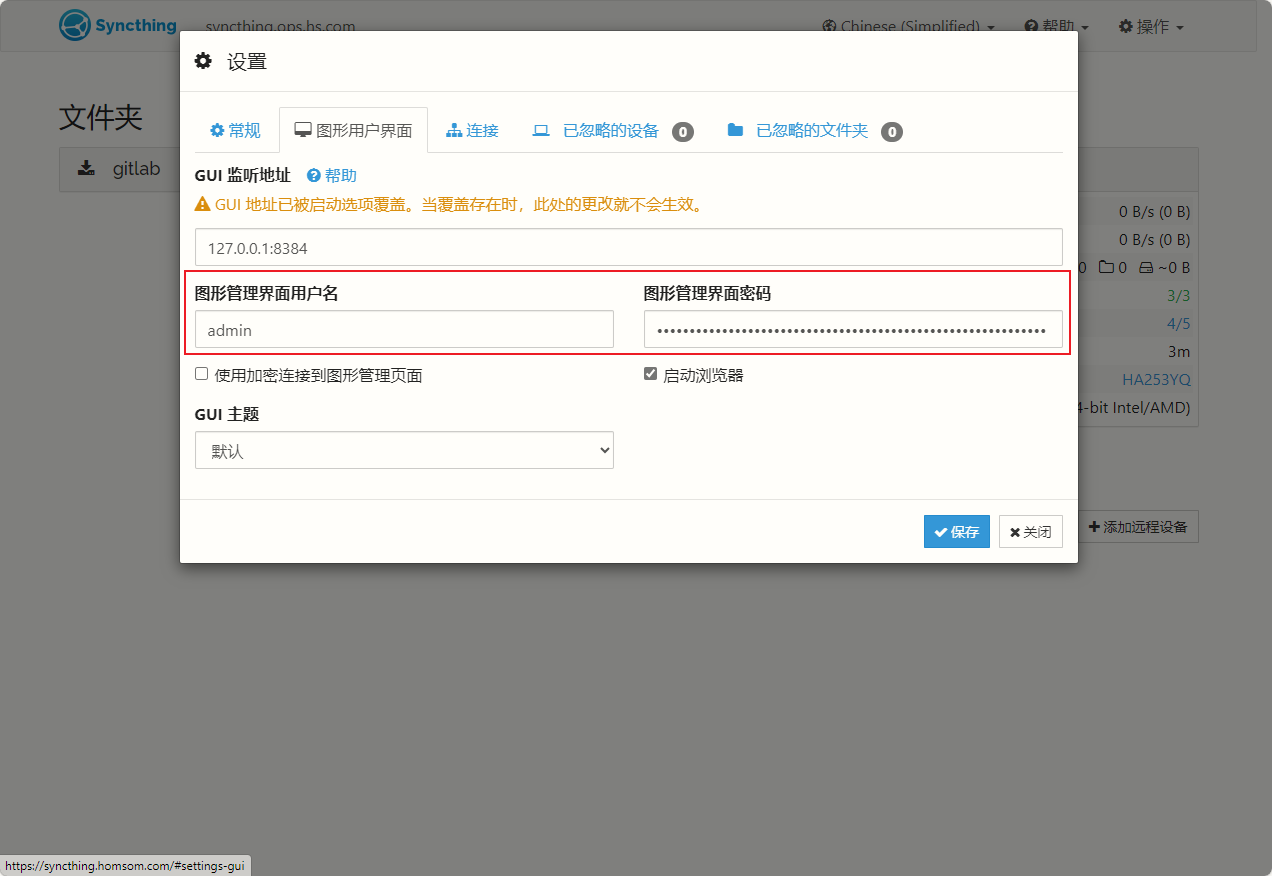The image size is (1272, 876).
Task: Click the gear icon beside 设置 title
Action: [x=203, y=61]
